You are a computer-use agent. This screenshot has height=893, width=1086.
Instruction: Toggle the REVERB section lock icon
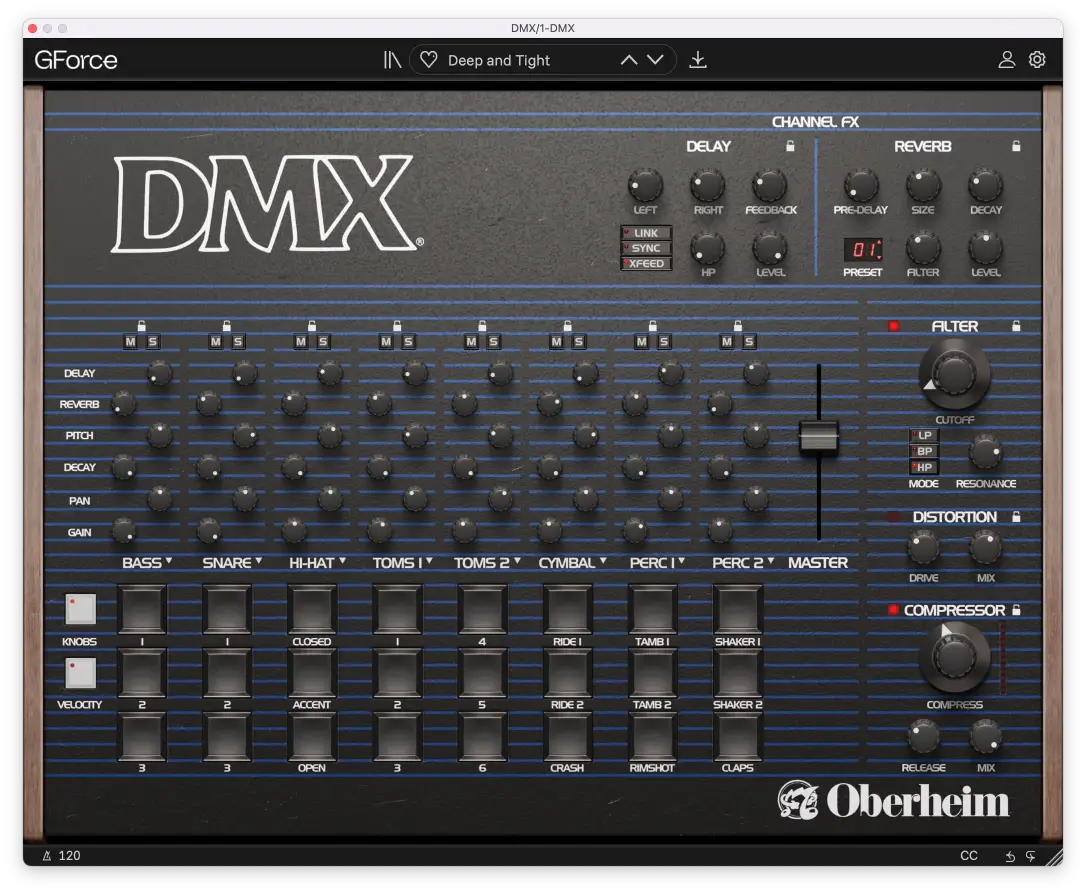point(1016,145)
